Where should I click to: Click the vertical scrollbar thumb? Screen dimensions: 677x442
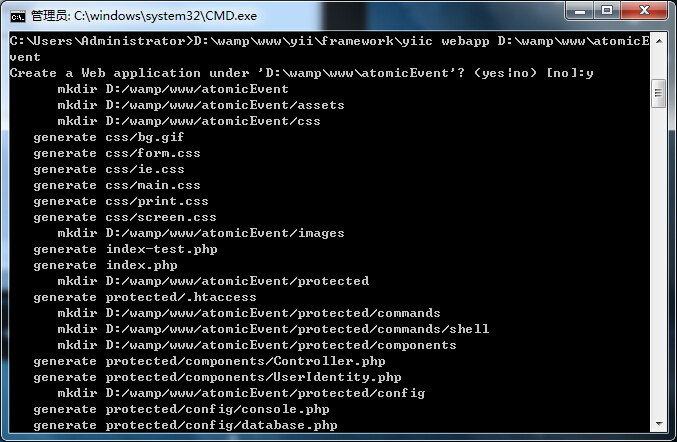pos(658,93)
